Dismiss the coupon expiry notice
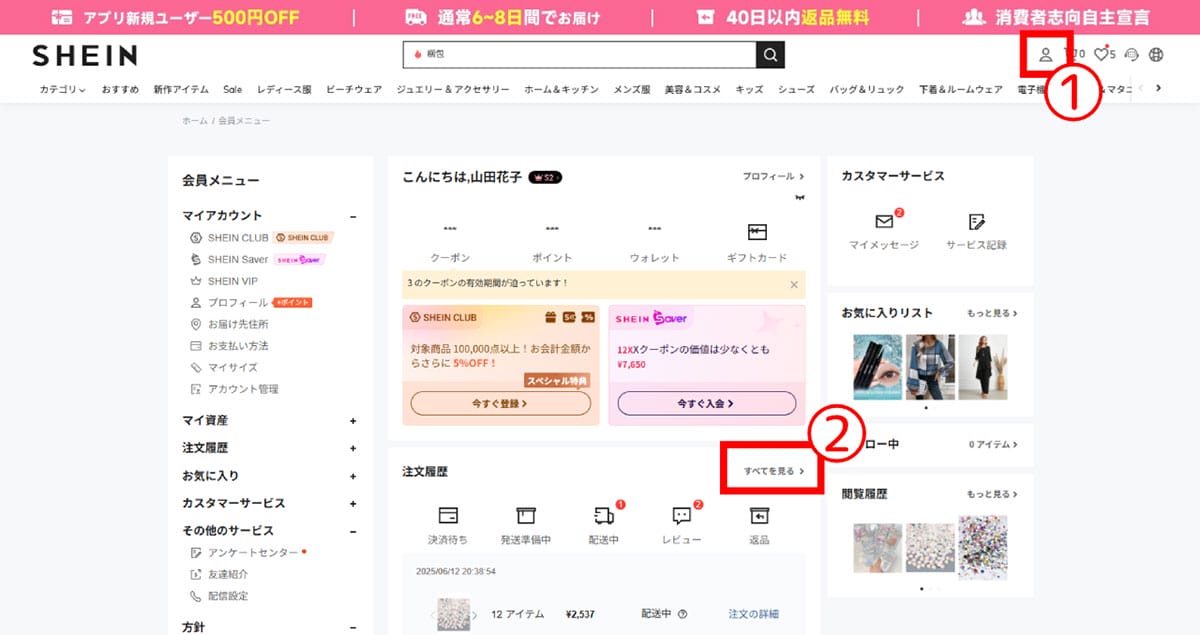The height and width of the screenshot is (635, 1200). click(x=794, y=284)
